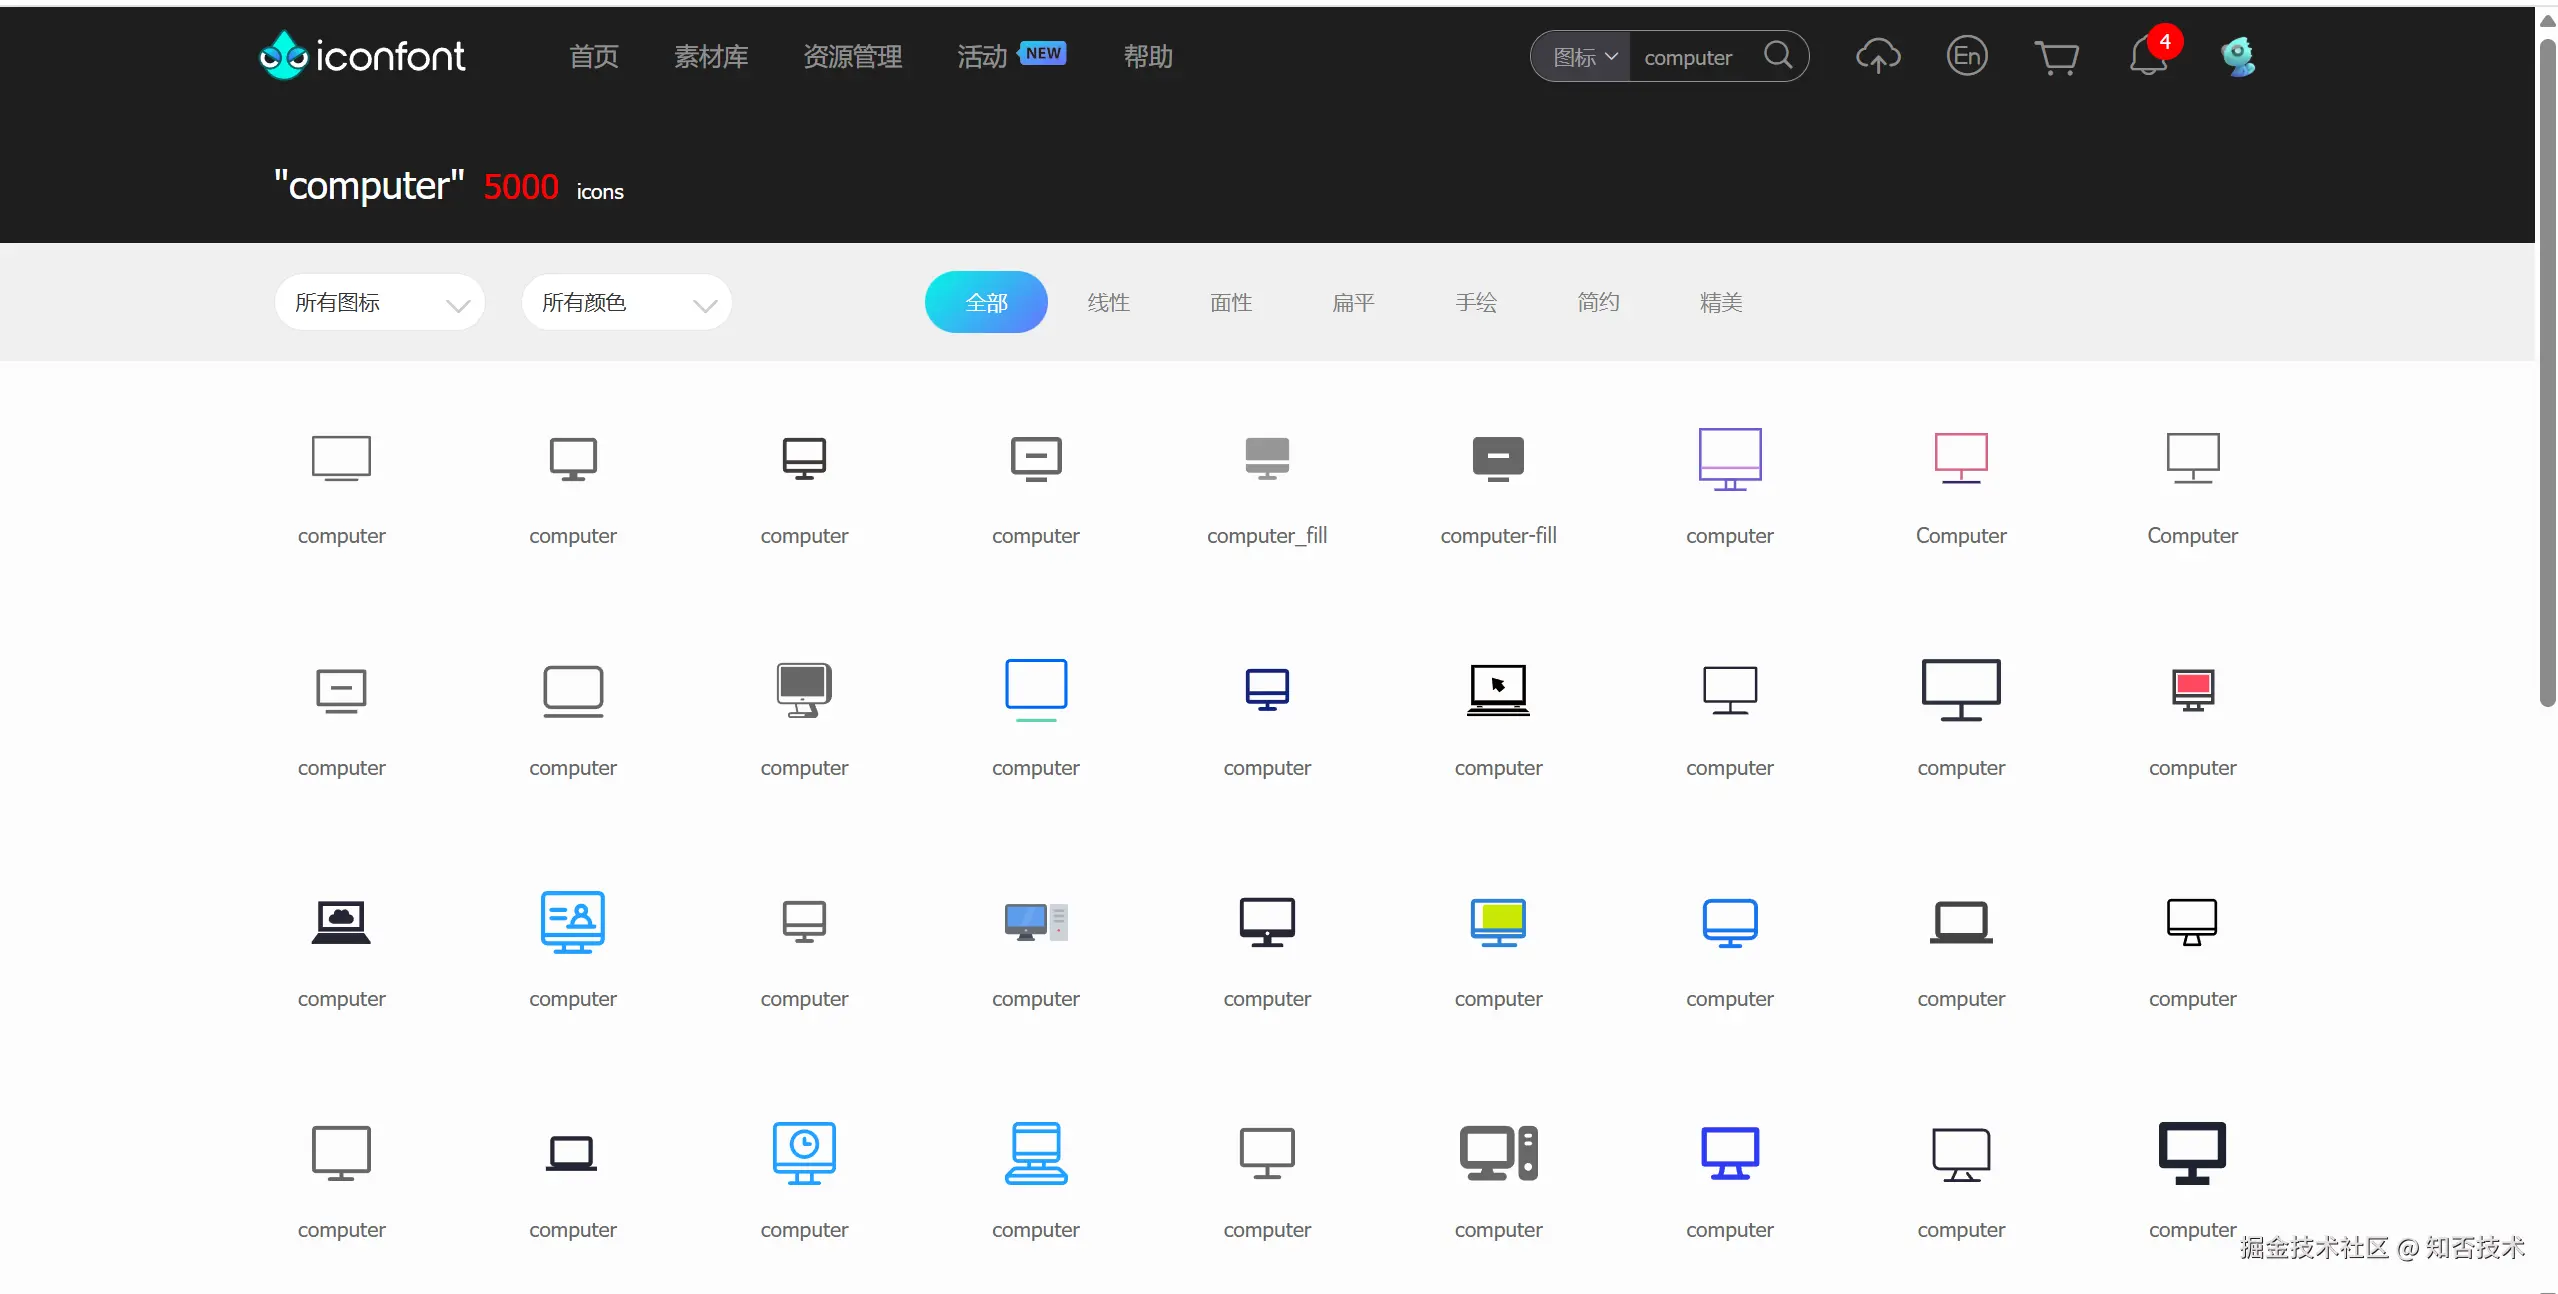Image resolution: width=2558 pixels, height=1294 pixels.
Task: Click the computer_fill gray icon
Action: click(1266, 458)
